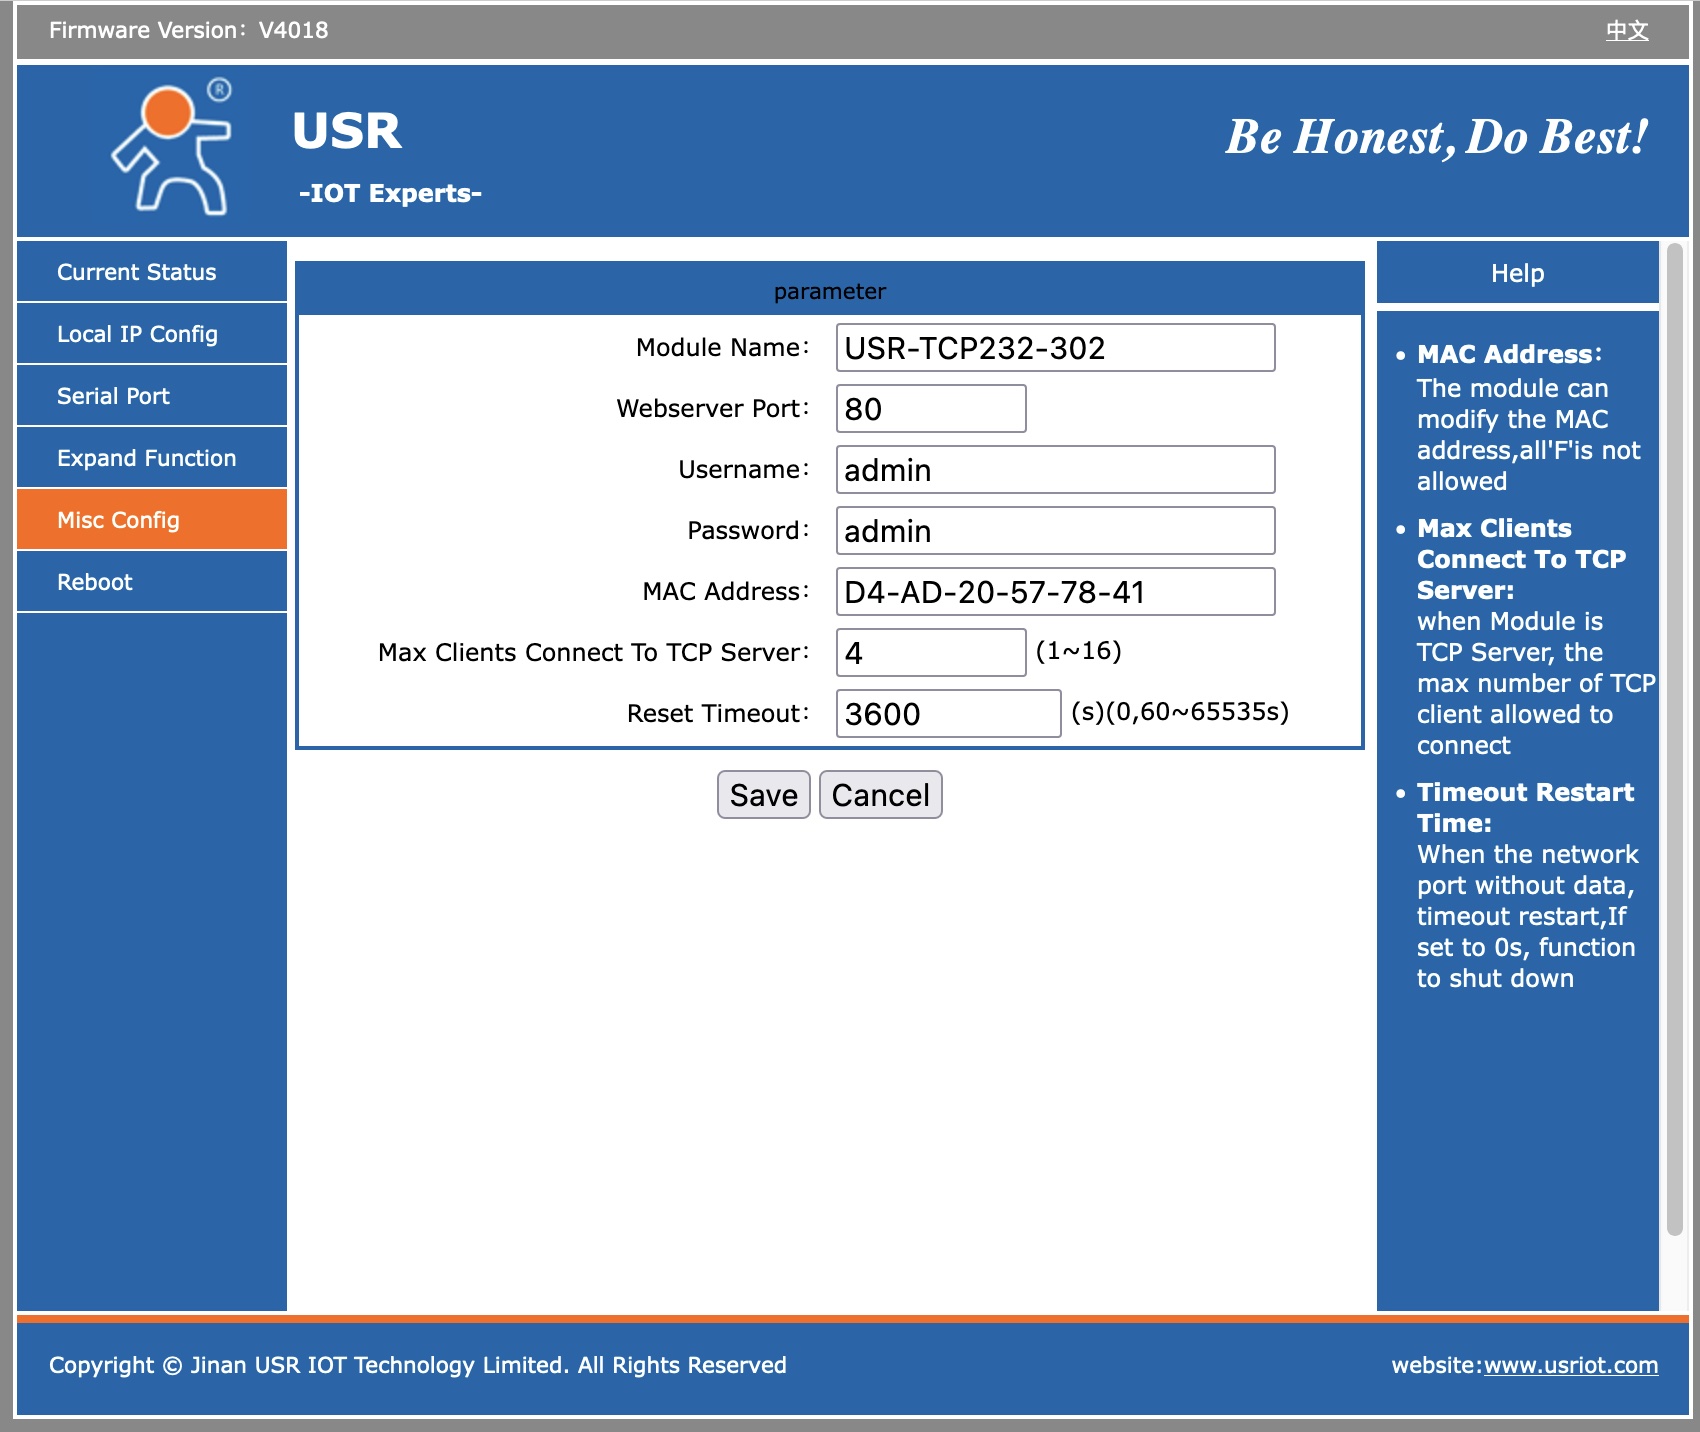The image size is (1700, 1432).
Task: Focus the Reset Timeout input
Action: 947,714
